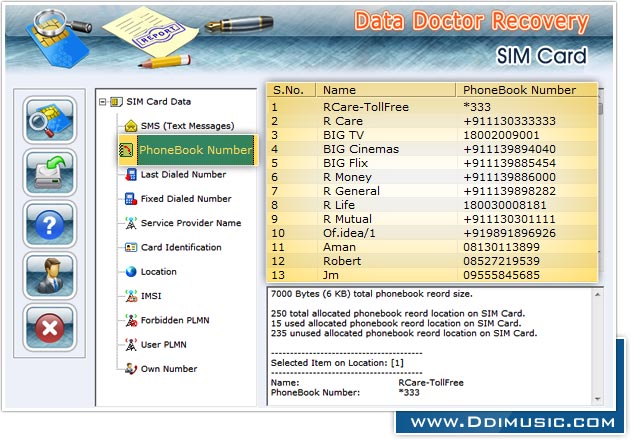This screenshot has width=631, height=440.
Task: Open Last Dialed Number tree item
Action: pos(184,175)
